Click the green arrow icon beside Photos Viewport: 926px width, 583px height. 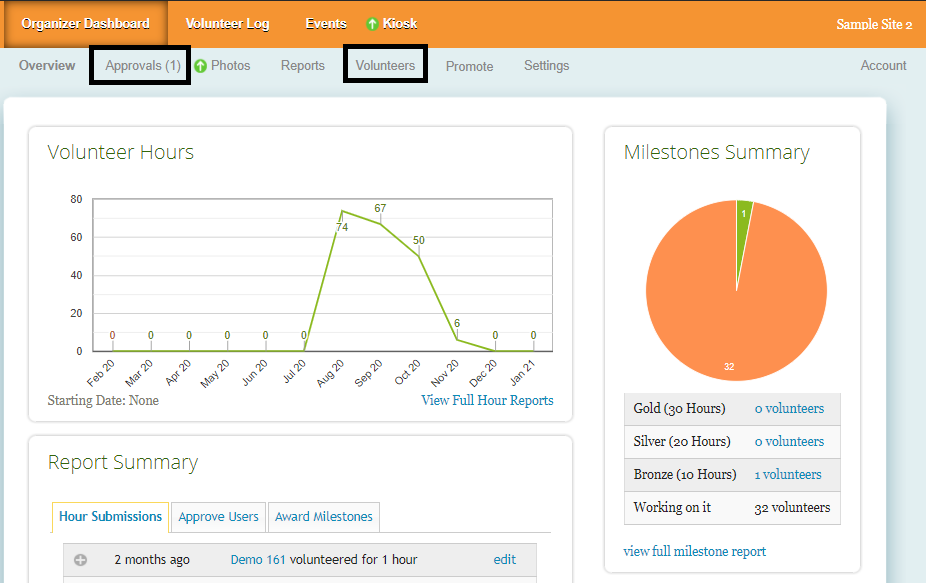click(200, 66)
